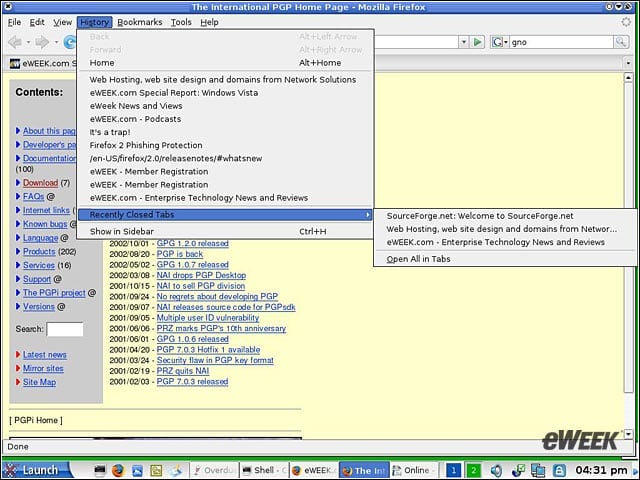Launch Firefox from the taskbar quick-launch icon

[118, 470]
